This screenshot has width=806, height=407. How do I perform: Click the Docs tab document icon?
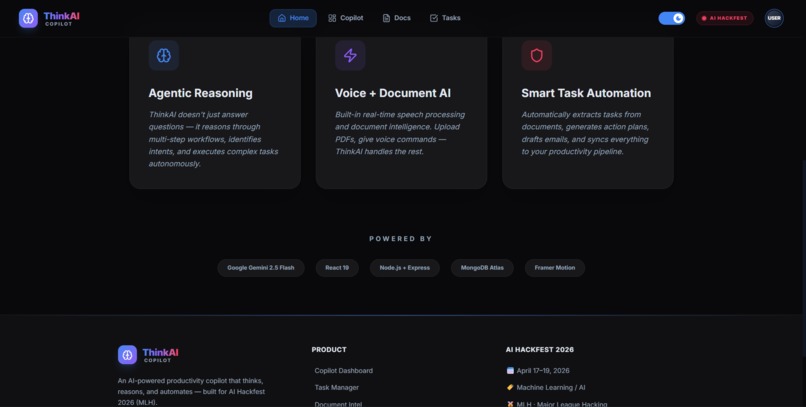(386, 18)
